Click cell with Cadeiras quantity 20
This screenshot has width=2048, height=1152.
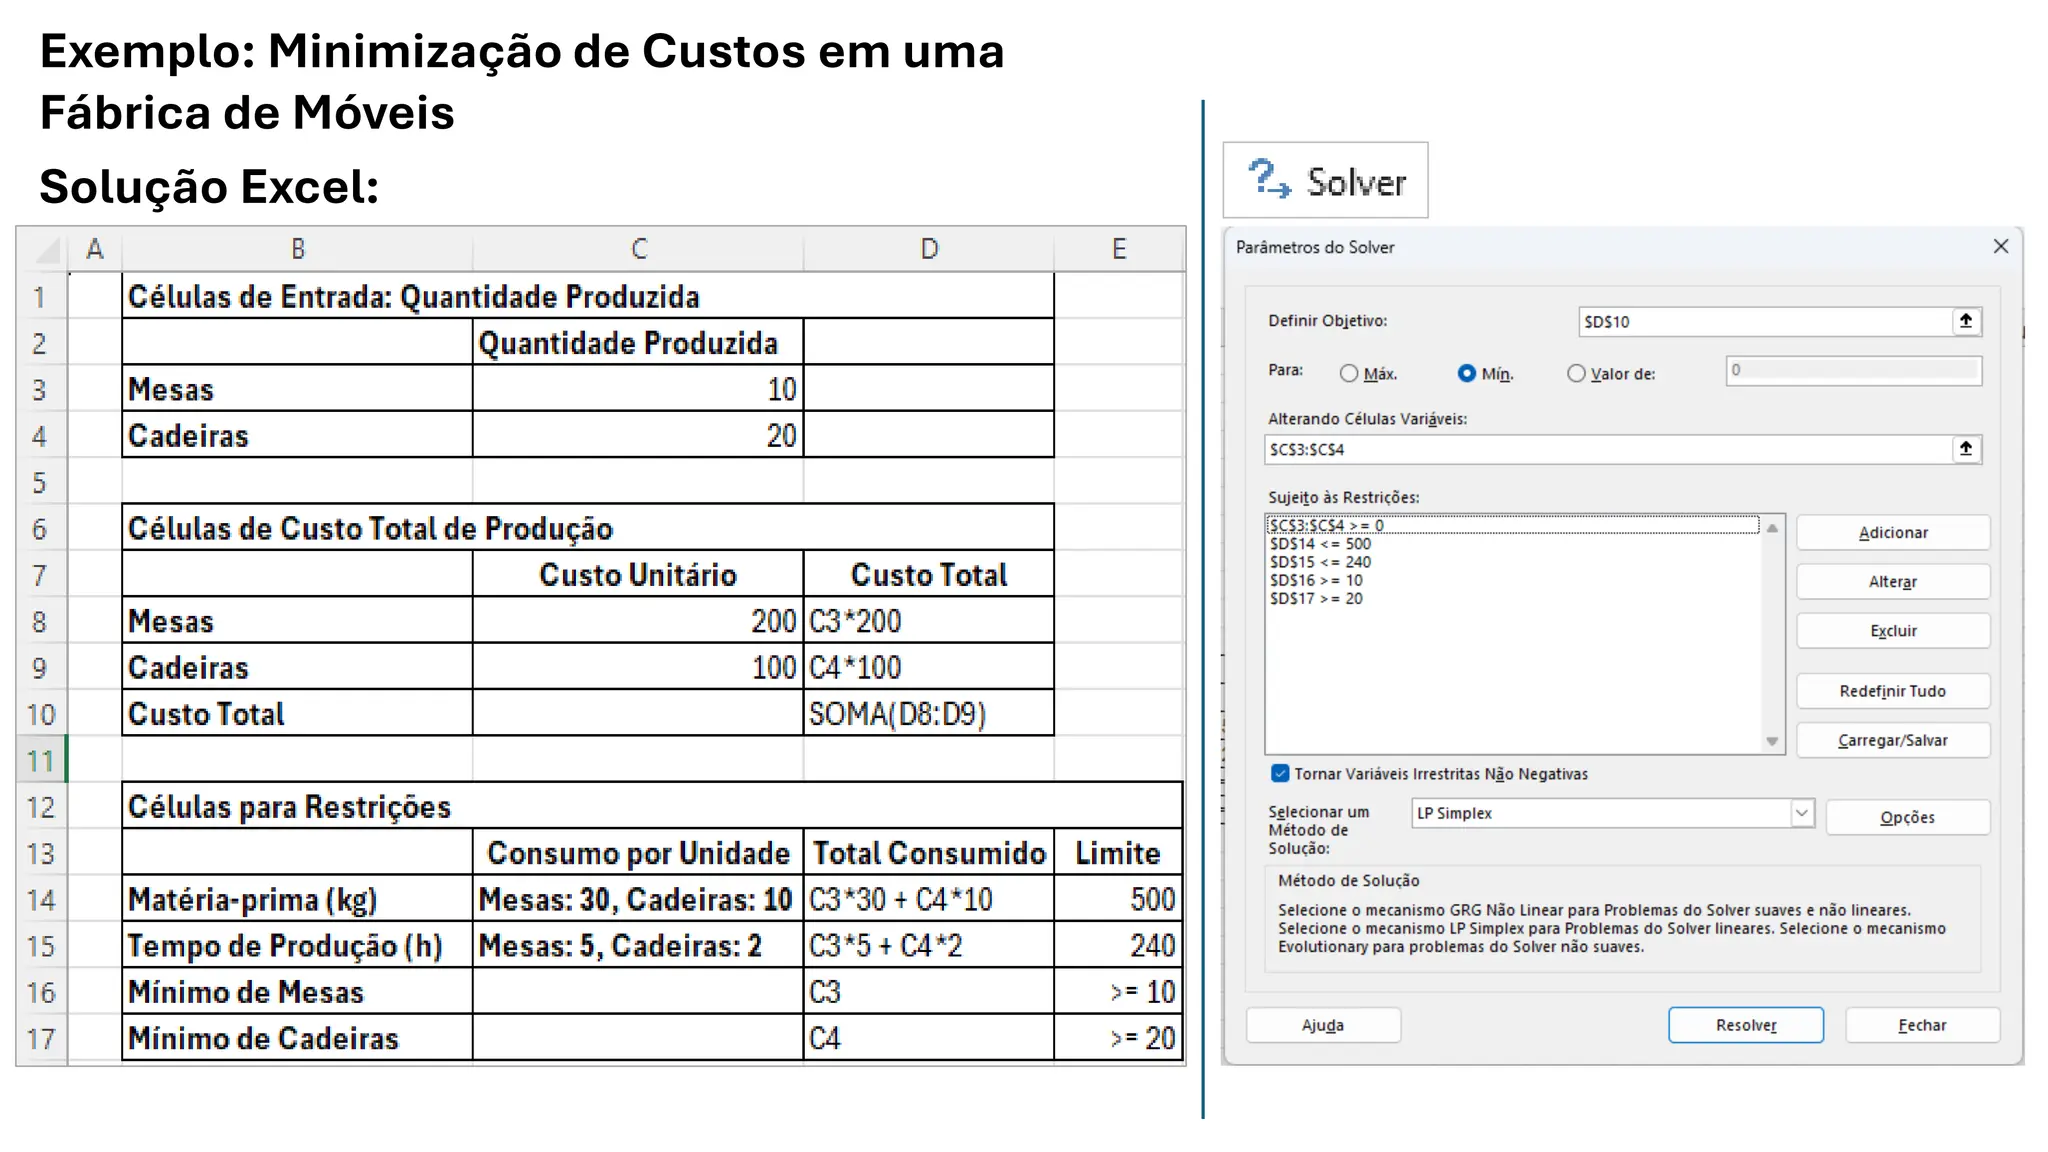pyautogui.click(x=638, y=435)
